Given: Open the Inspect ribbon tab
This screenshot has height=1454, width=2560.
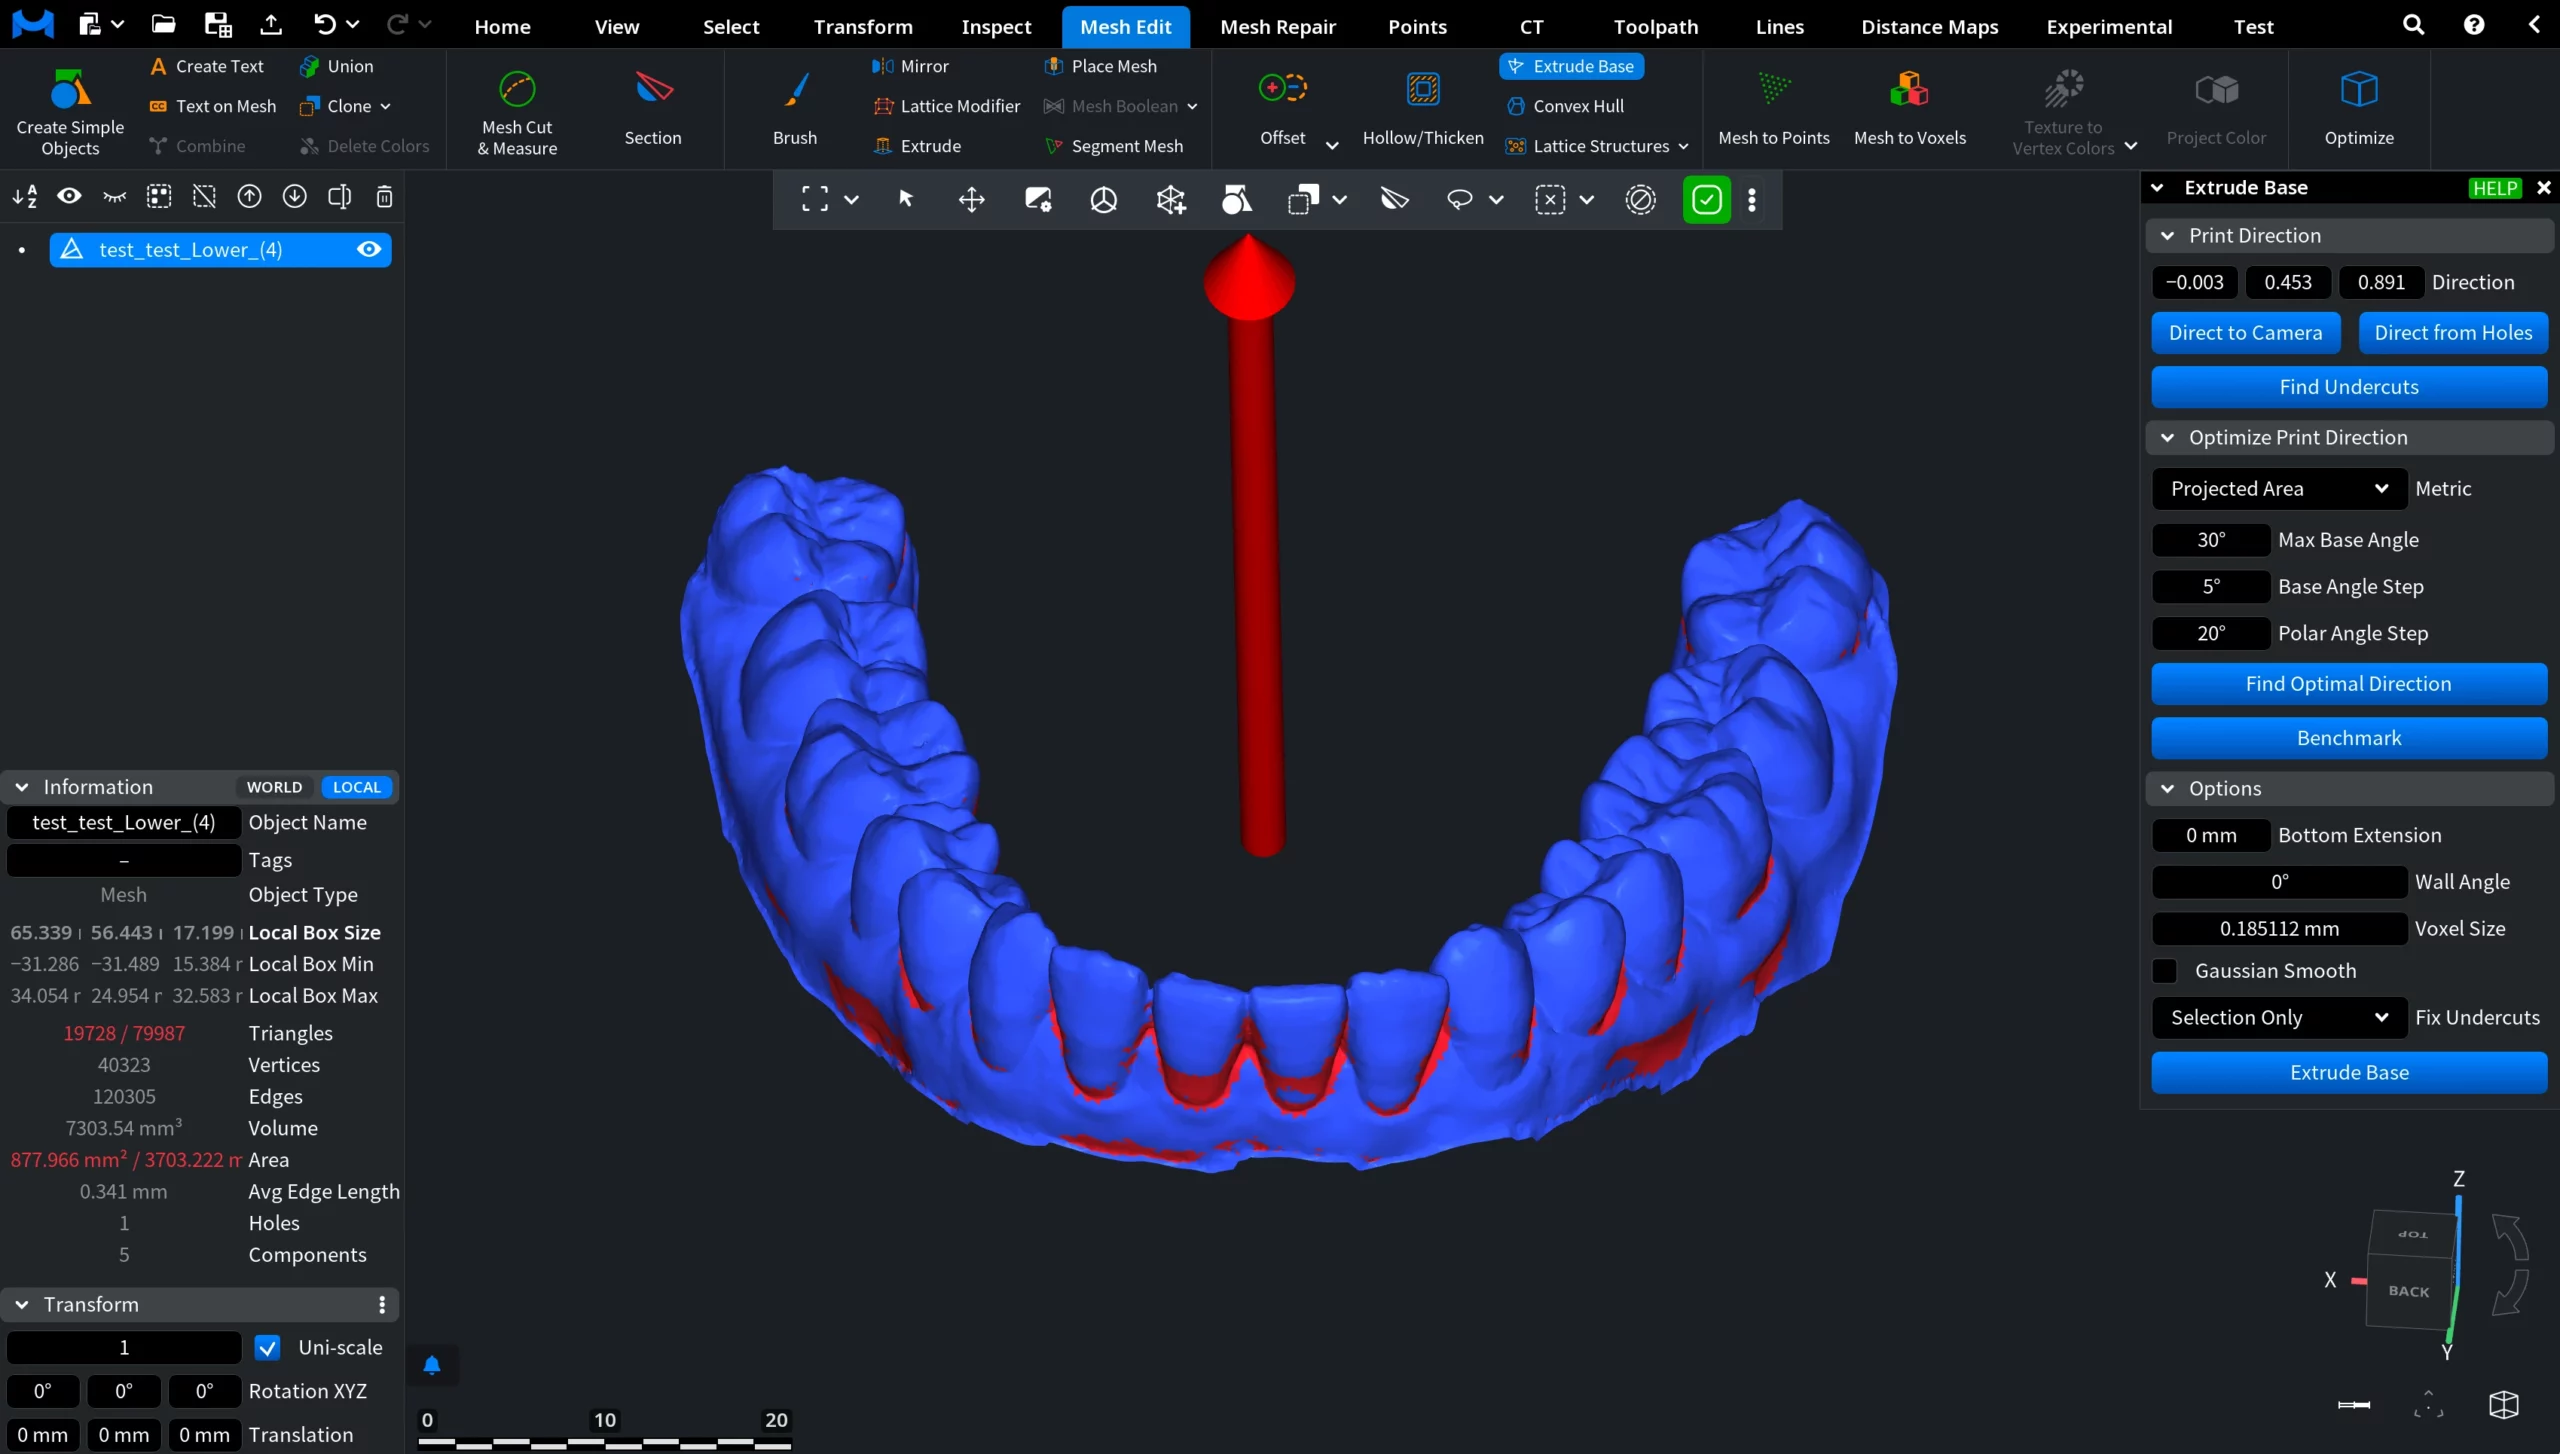Looking at the screenshot, I should (995, 27).
